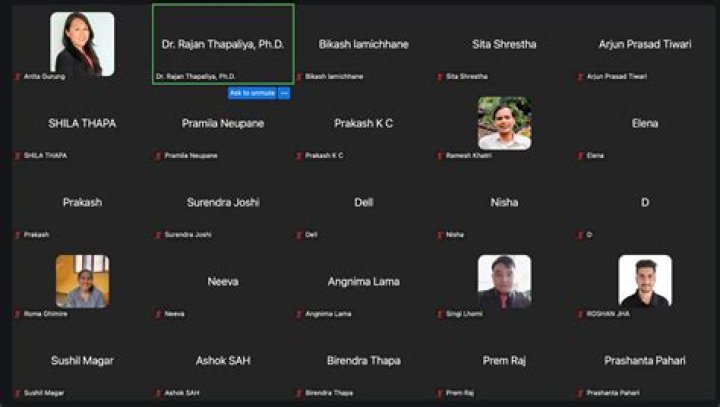The height and width of the screenshot is (407, 720).
Task: Click Surendra Joshi's muted mic icon
Action: point(158,235)
